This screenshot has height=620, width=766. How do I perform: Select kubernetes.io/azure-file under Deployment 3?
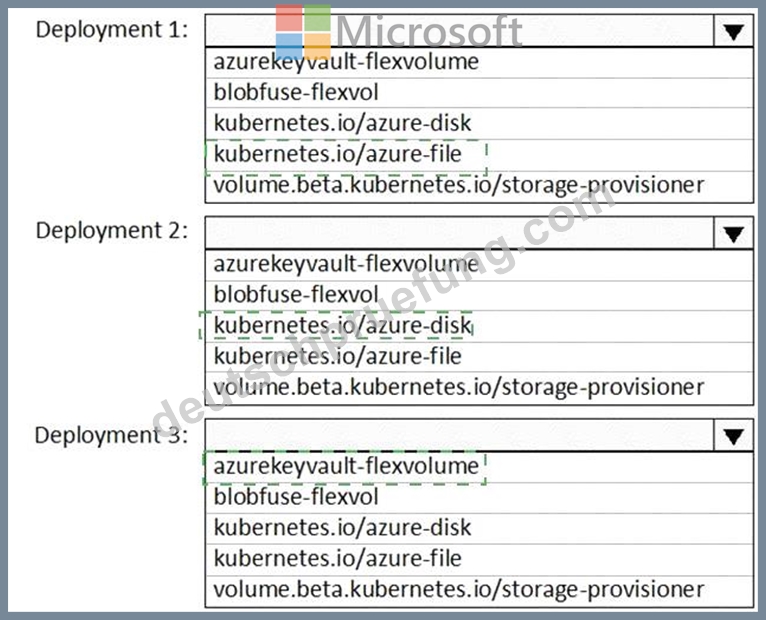tap(479, 559)
